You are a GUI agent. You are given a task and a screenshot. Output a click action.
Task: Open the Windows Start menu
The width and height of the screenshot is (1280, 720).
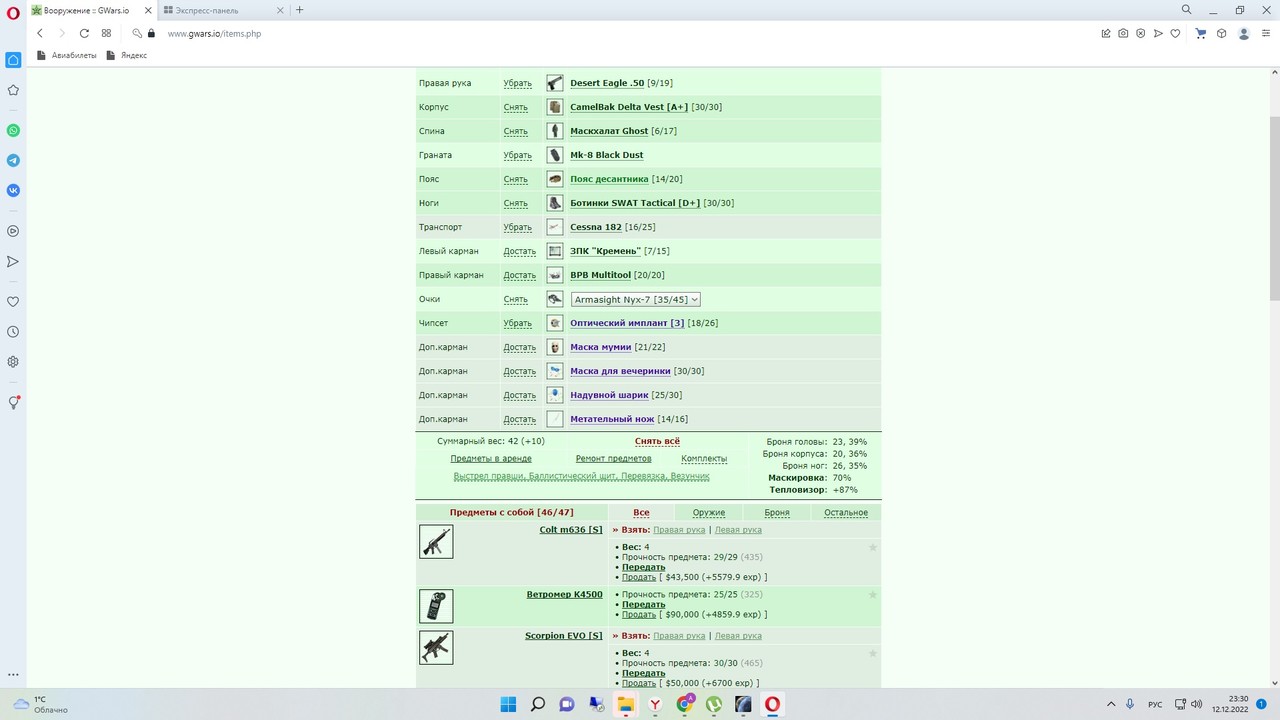coord(508,704)
